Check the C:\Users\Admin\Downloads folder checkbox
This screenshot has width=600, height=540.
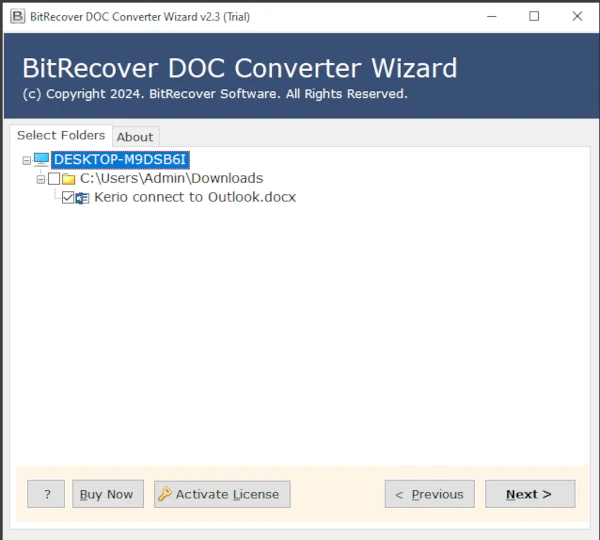tap(54, 178)
